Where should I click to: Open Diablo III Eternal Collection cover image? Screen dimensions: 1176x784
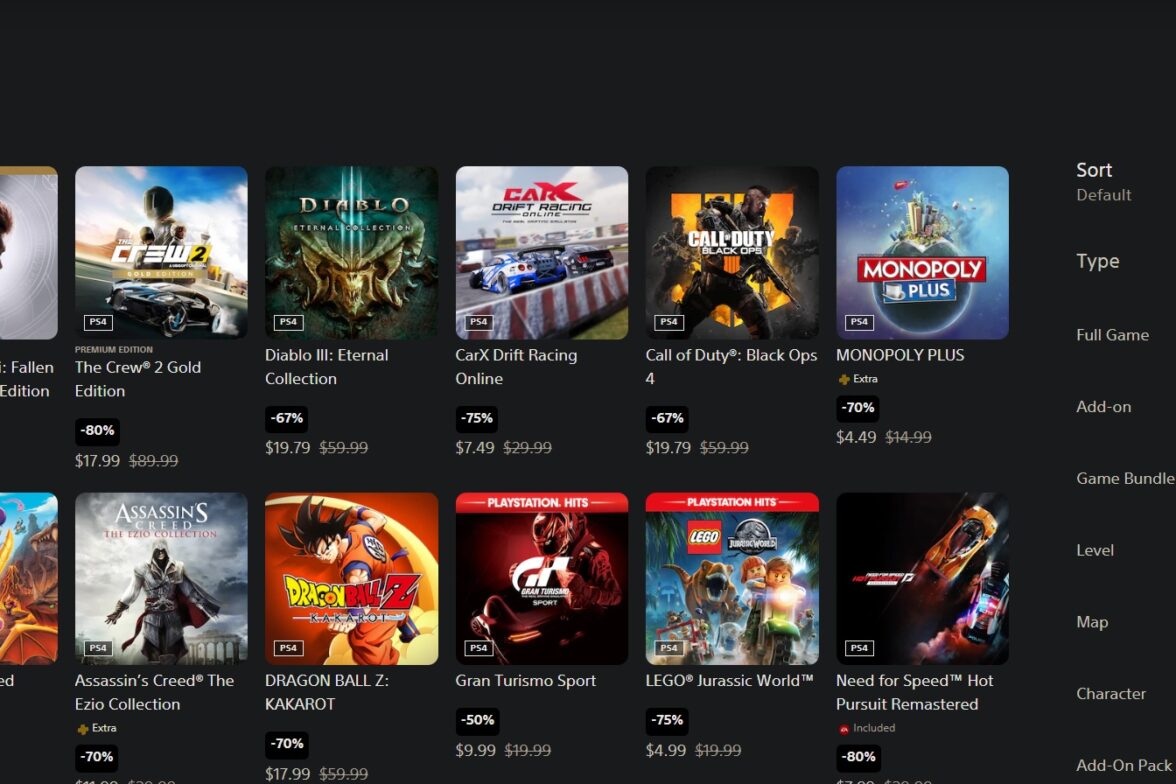pyautogui.click(x=352, y=252)
